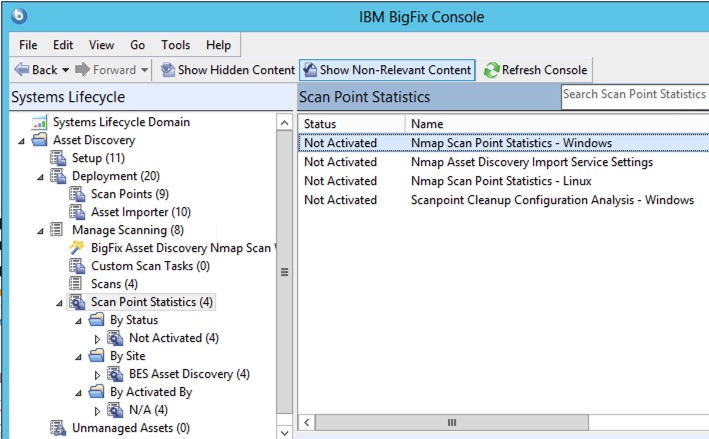
Task: Collapse the By Site folder
Action: tap(78, 356)
